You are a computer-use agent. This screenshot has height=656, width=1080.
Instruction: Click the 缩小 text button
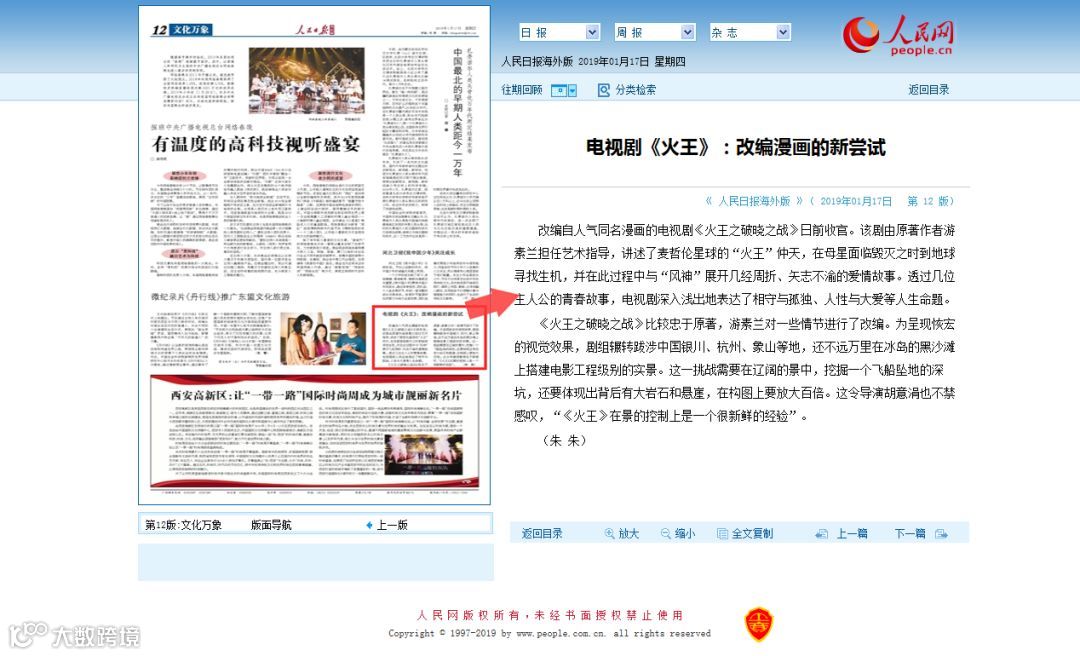point(685,533)
